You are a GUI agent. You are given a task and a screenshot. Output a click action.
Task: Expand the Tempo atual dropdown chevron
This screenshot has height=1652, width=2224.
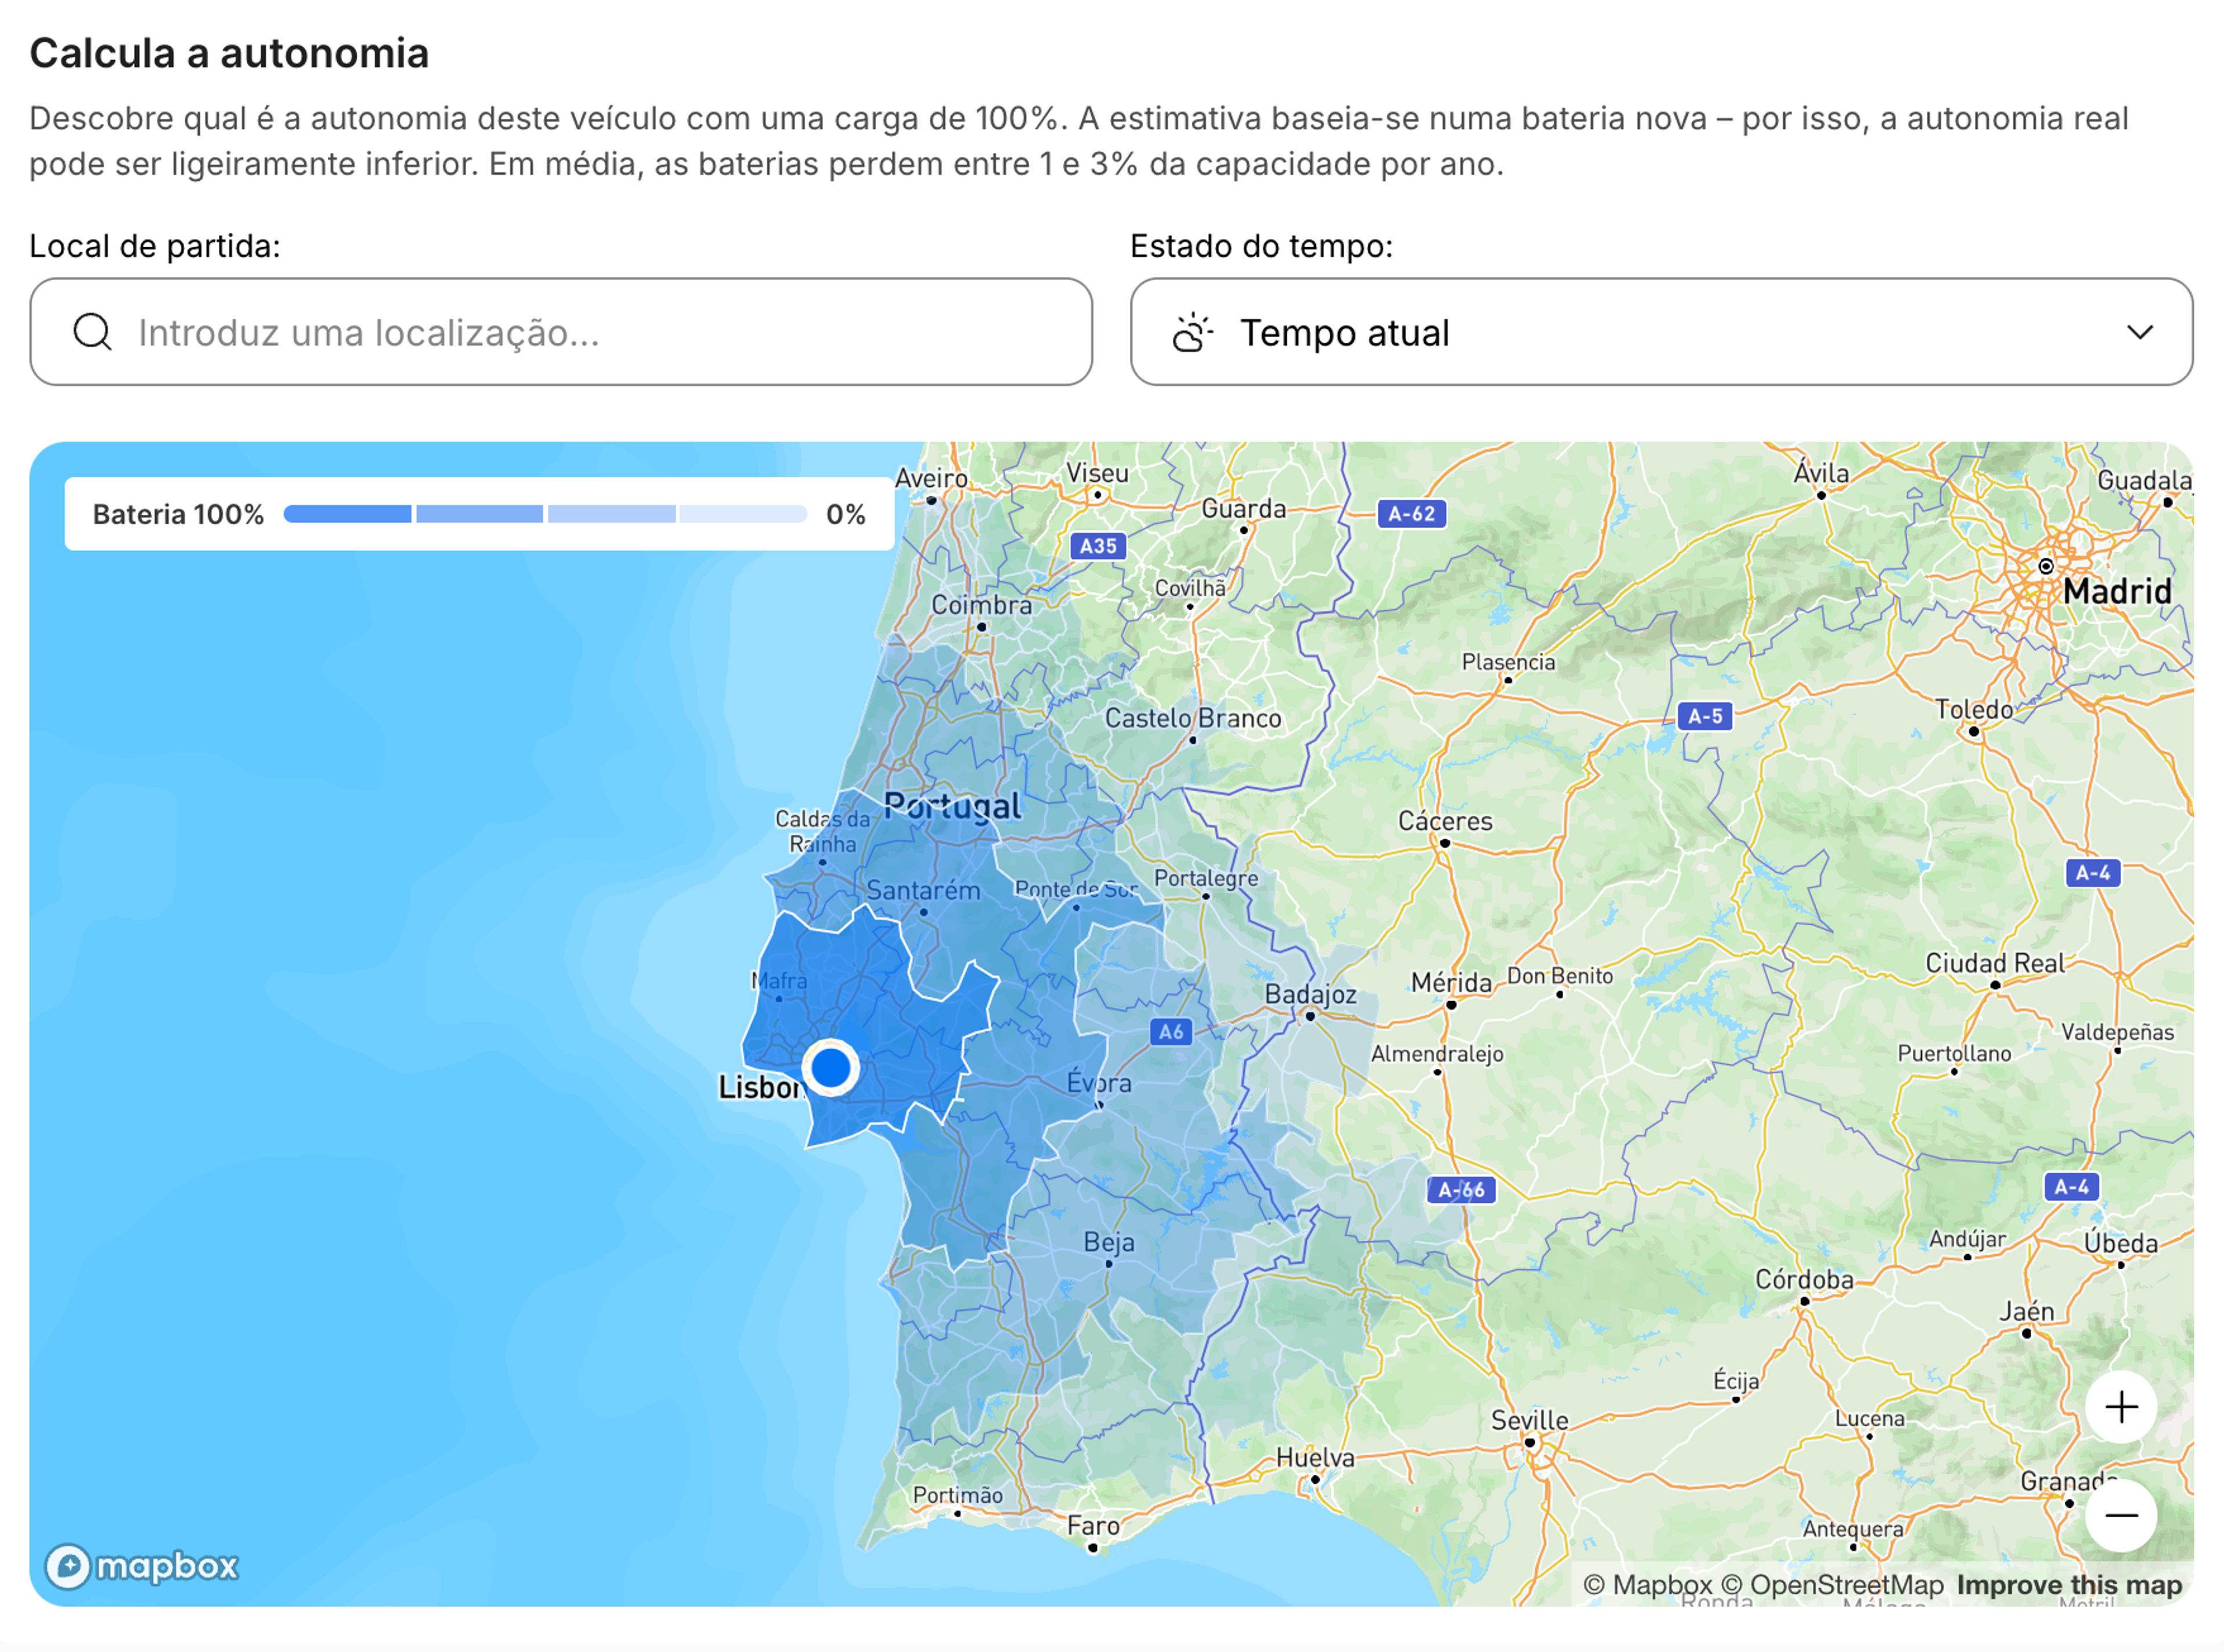point(2140,332)
